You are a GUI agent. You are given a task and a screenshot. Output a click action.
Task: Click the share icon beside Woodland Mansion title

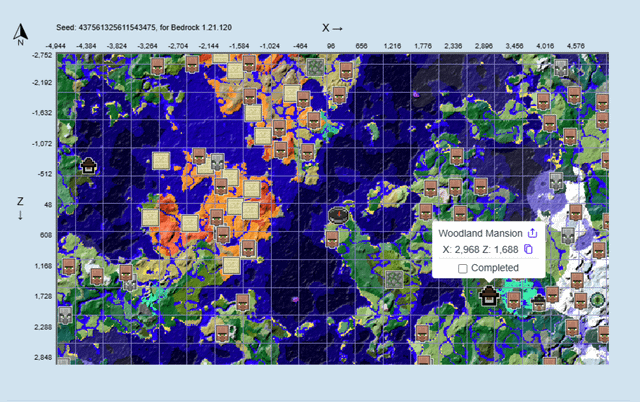(533, 233)
